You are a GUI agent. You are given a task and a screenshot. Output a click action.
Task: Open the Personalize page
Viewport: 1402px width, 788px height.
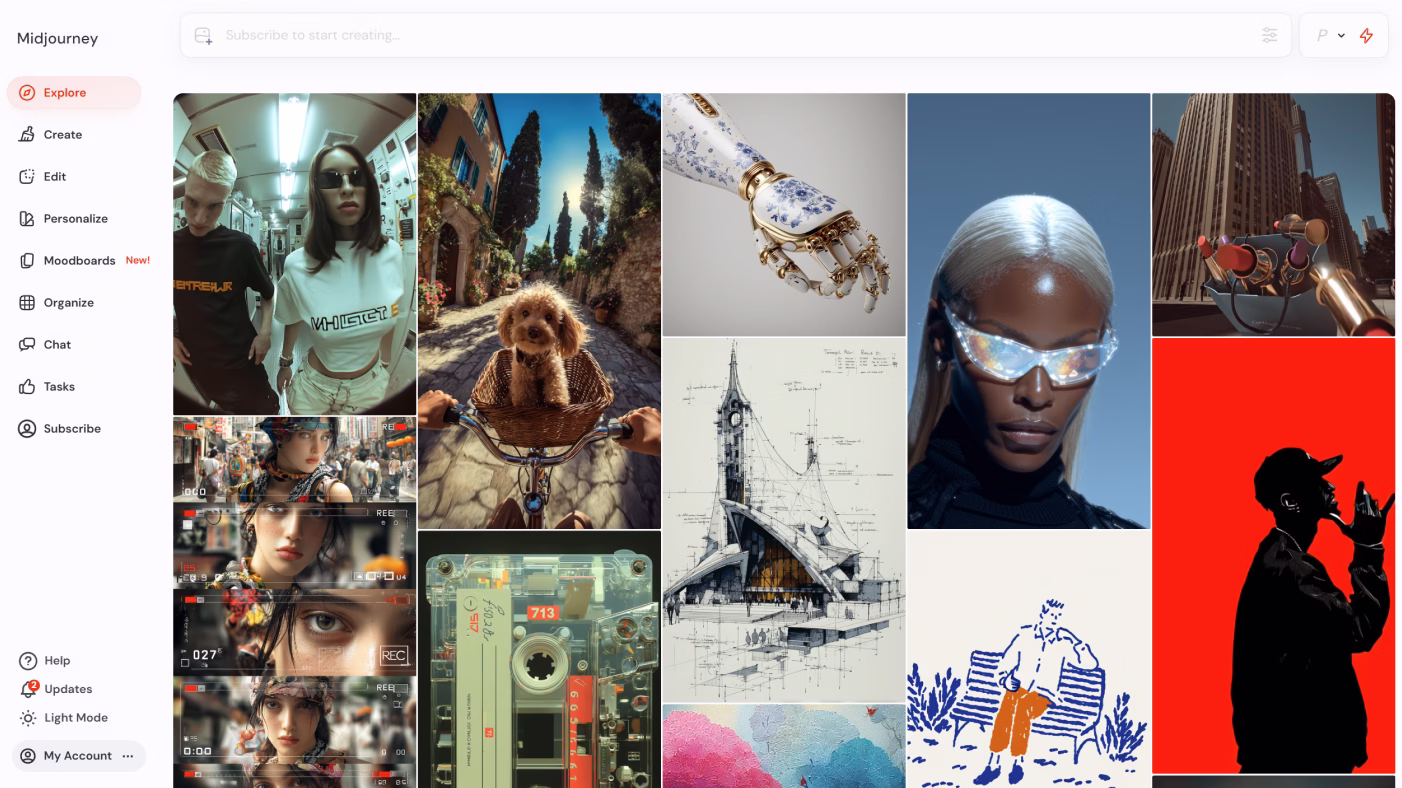(75, 219)
